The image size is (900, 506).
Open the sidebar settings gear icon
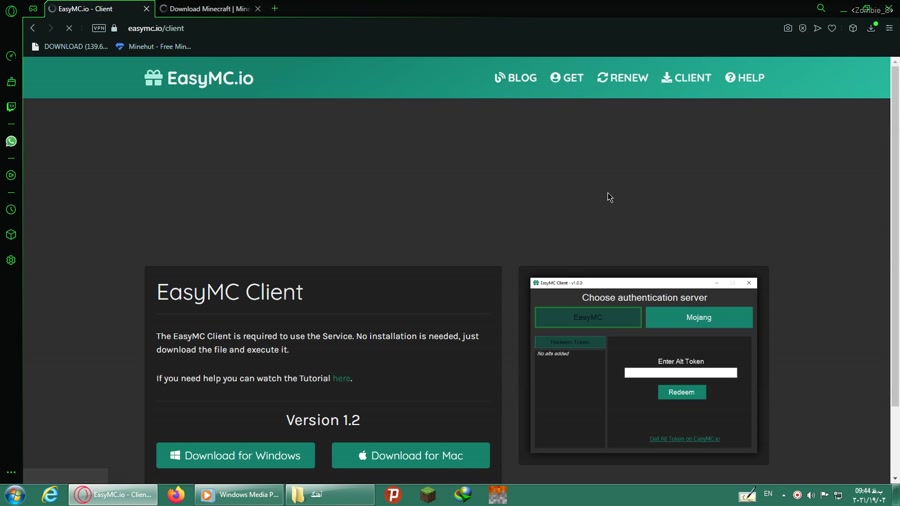pos(11,260)
